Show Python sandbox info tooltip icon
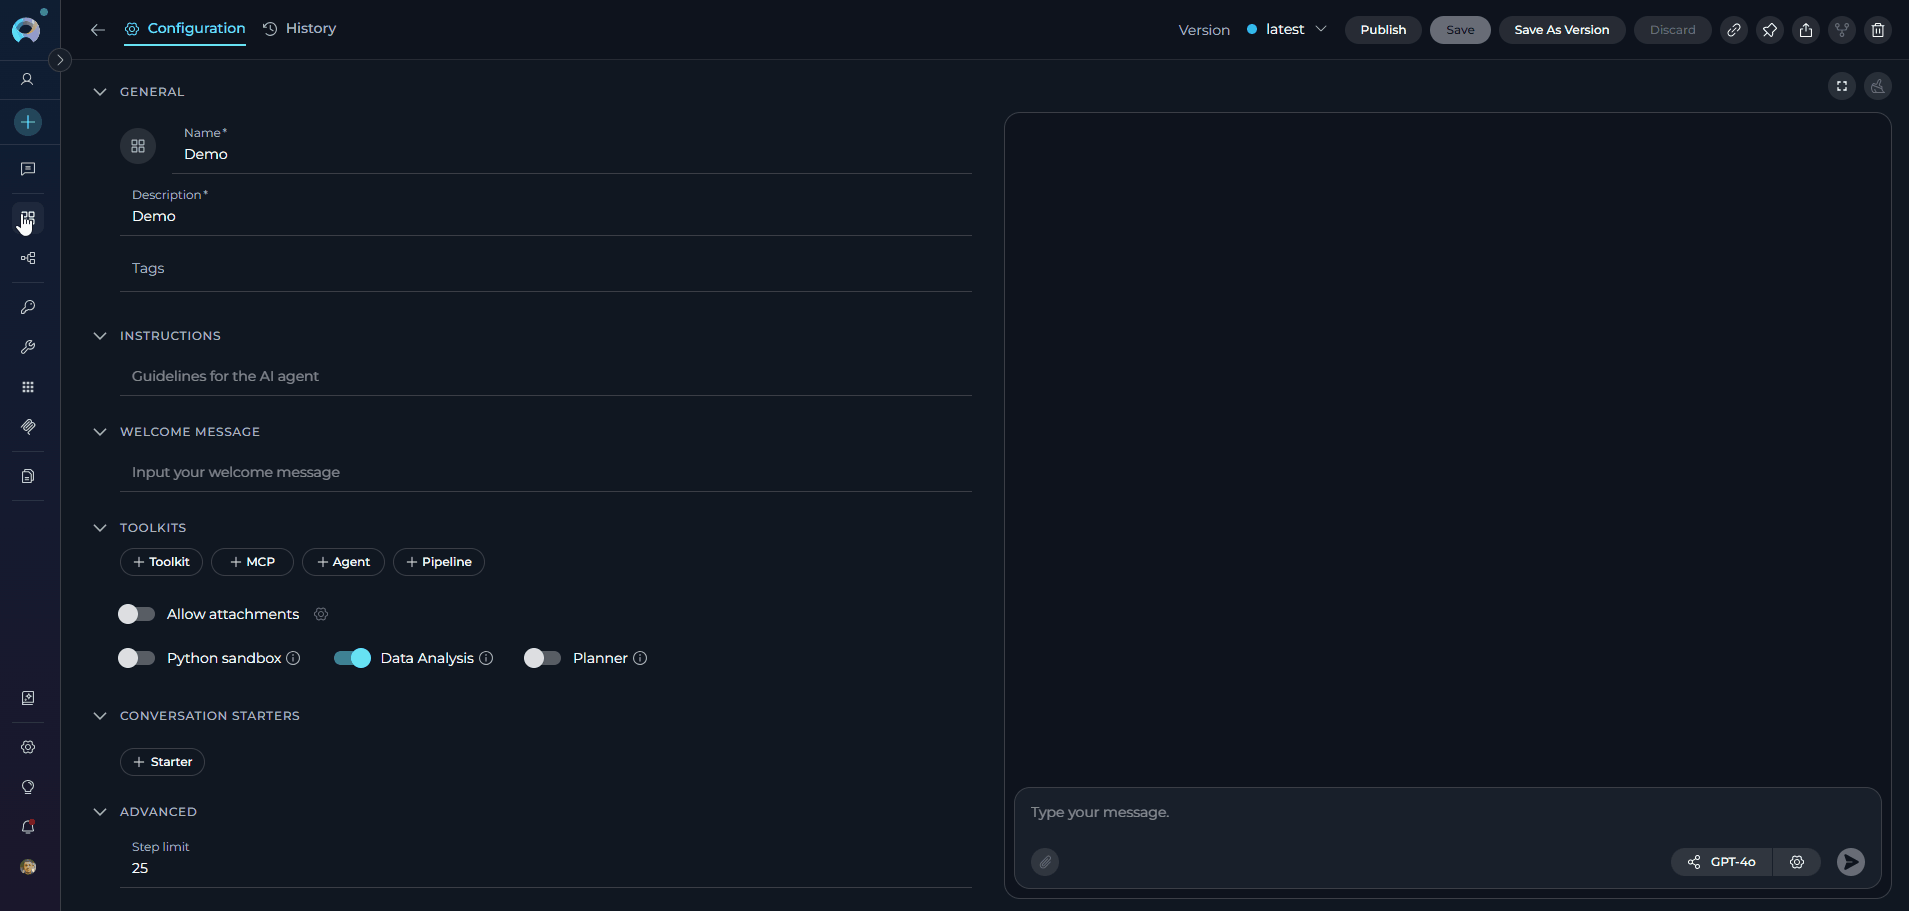Image resolution: width=1909 pixels, height=911 pixels. (293, 658)
